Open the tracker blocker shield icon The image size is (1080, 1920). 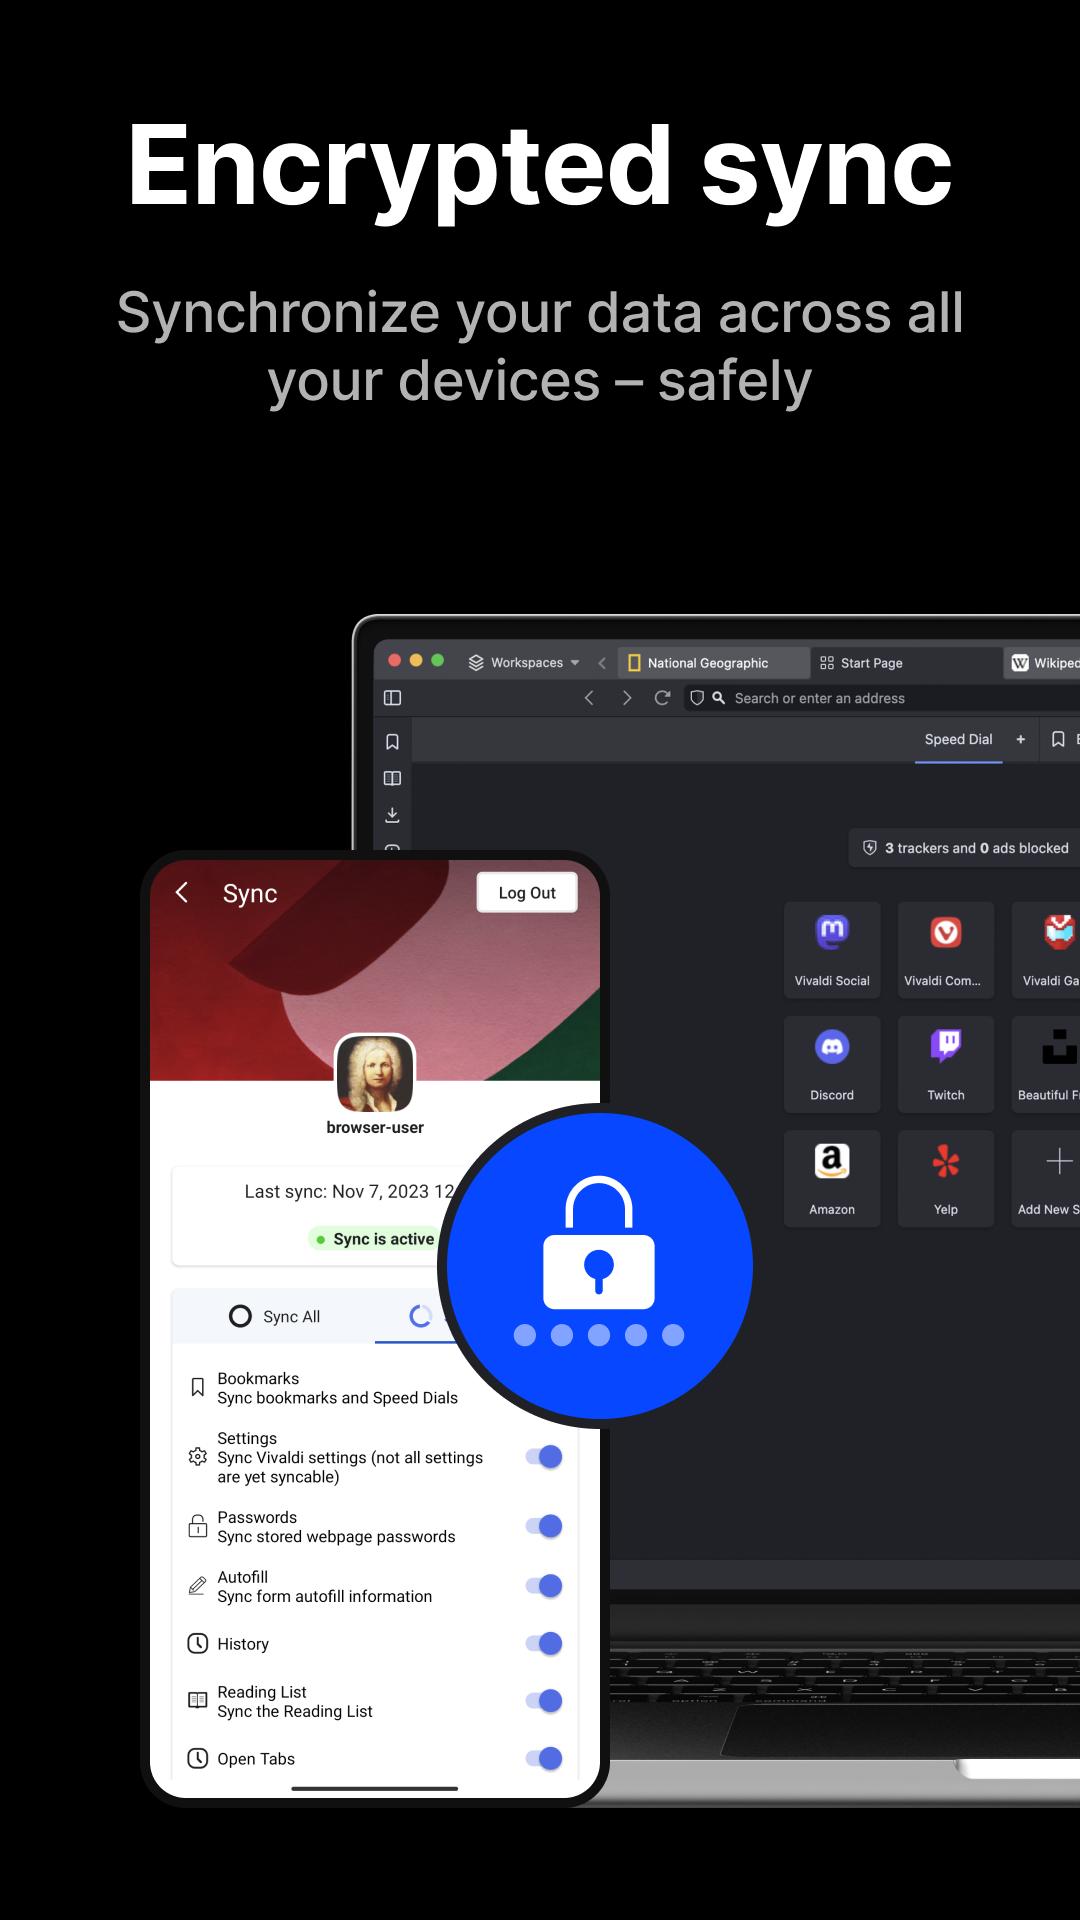[697, 698]
